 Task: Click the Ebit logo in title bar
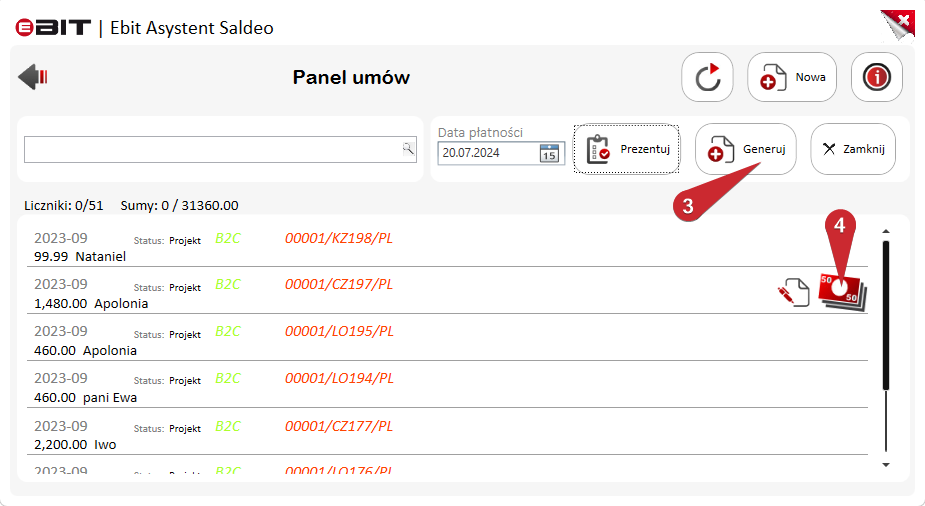53,28
